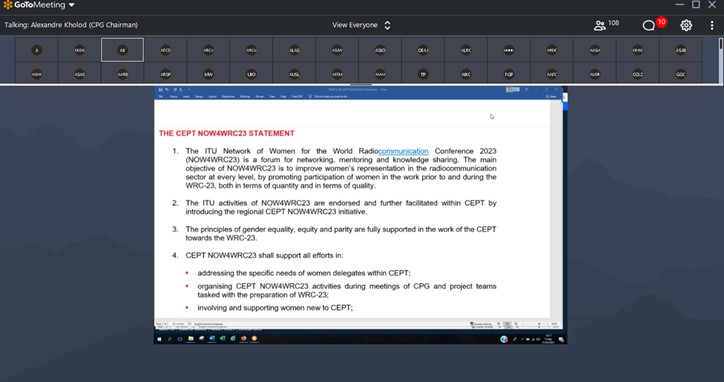Select the TP participant avatar

click(423, 74)
